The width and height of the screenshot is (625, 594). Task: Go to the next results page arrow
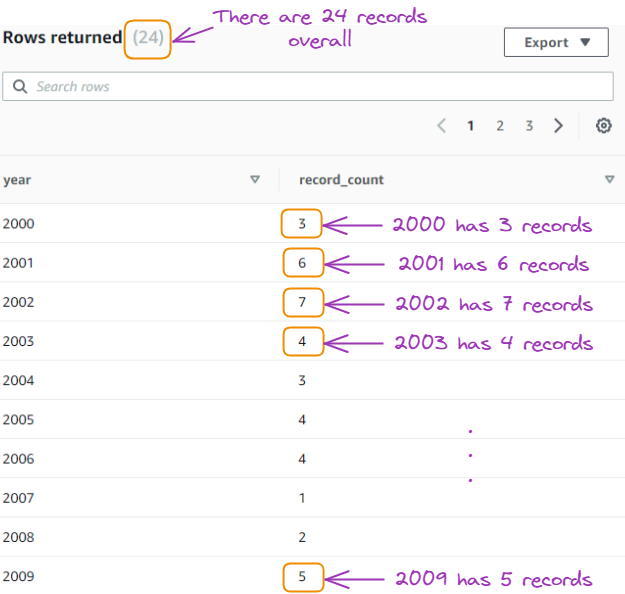point(558,126)
